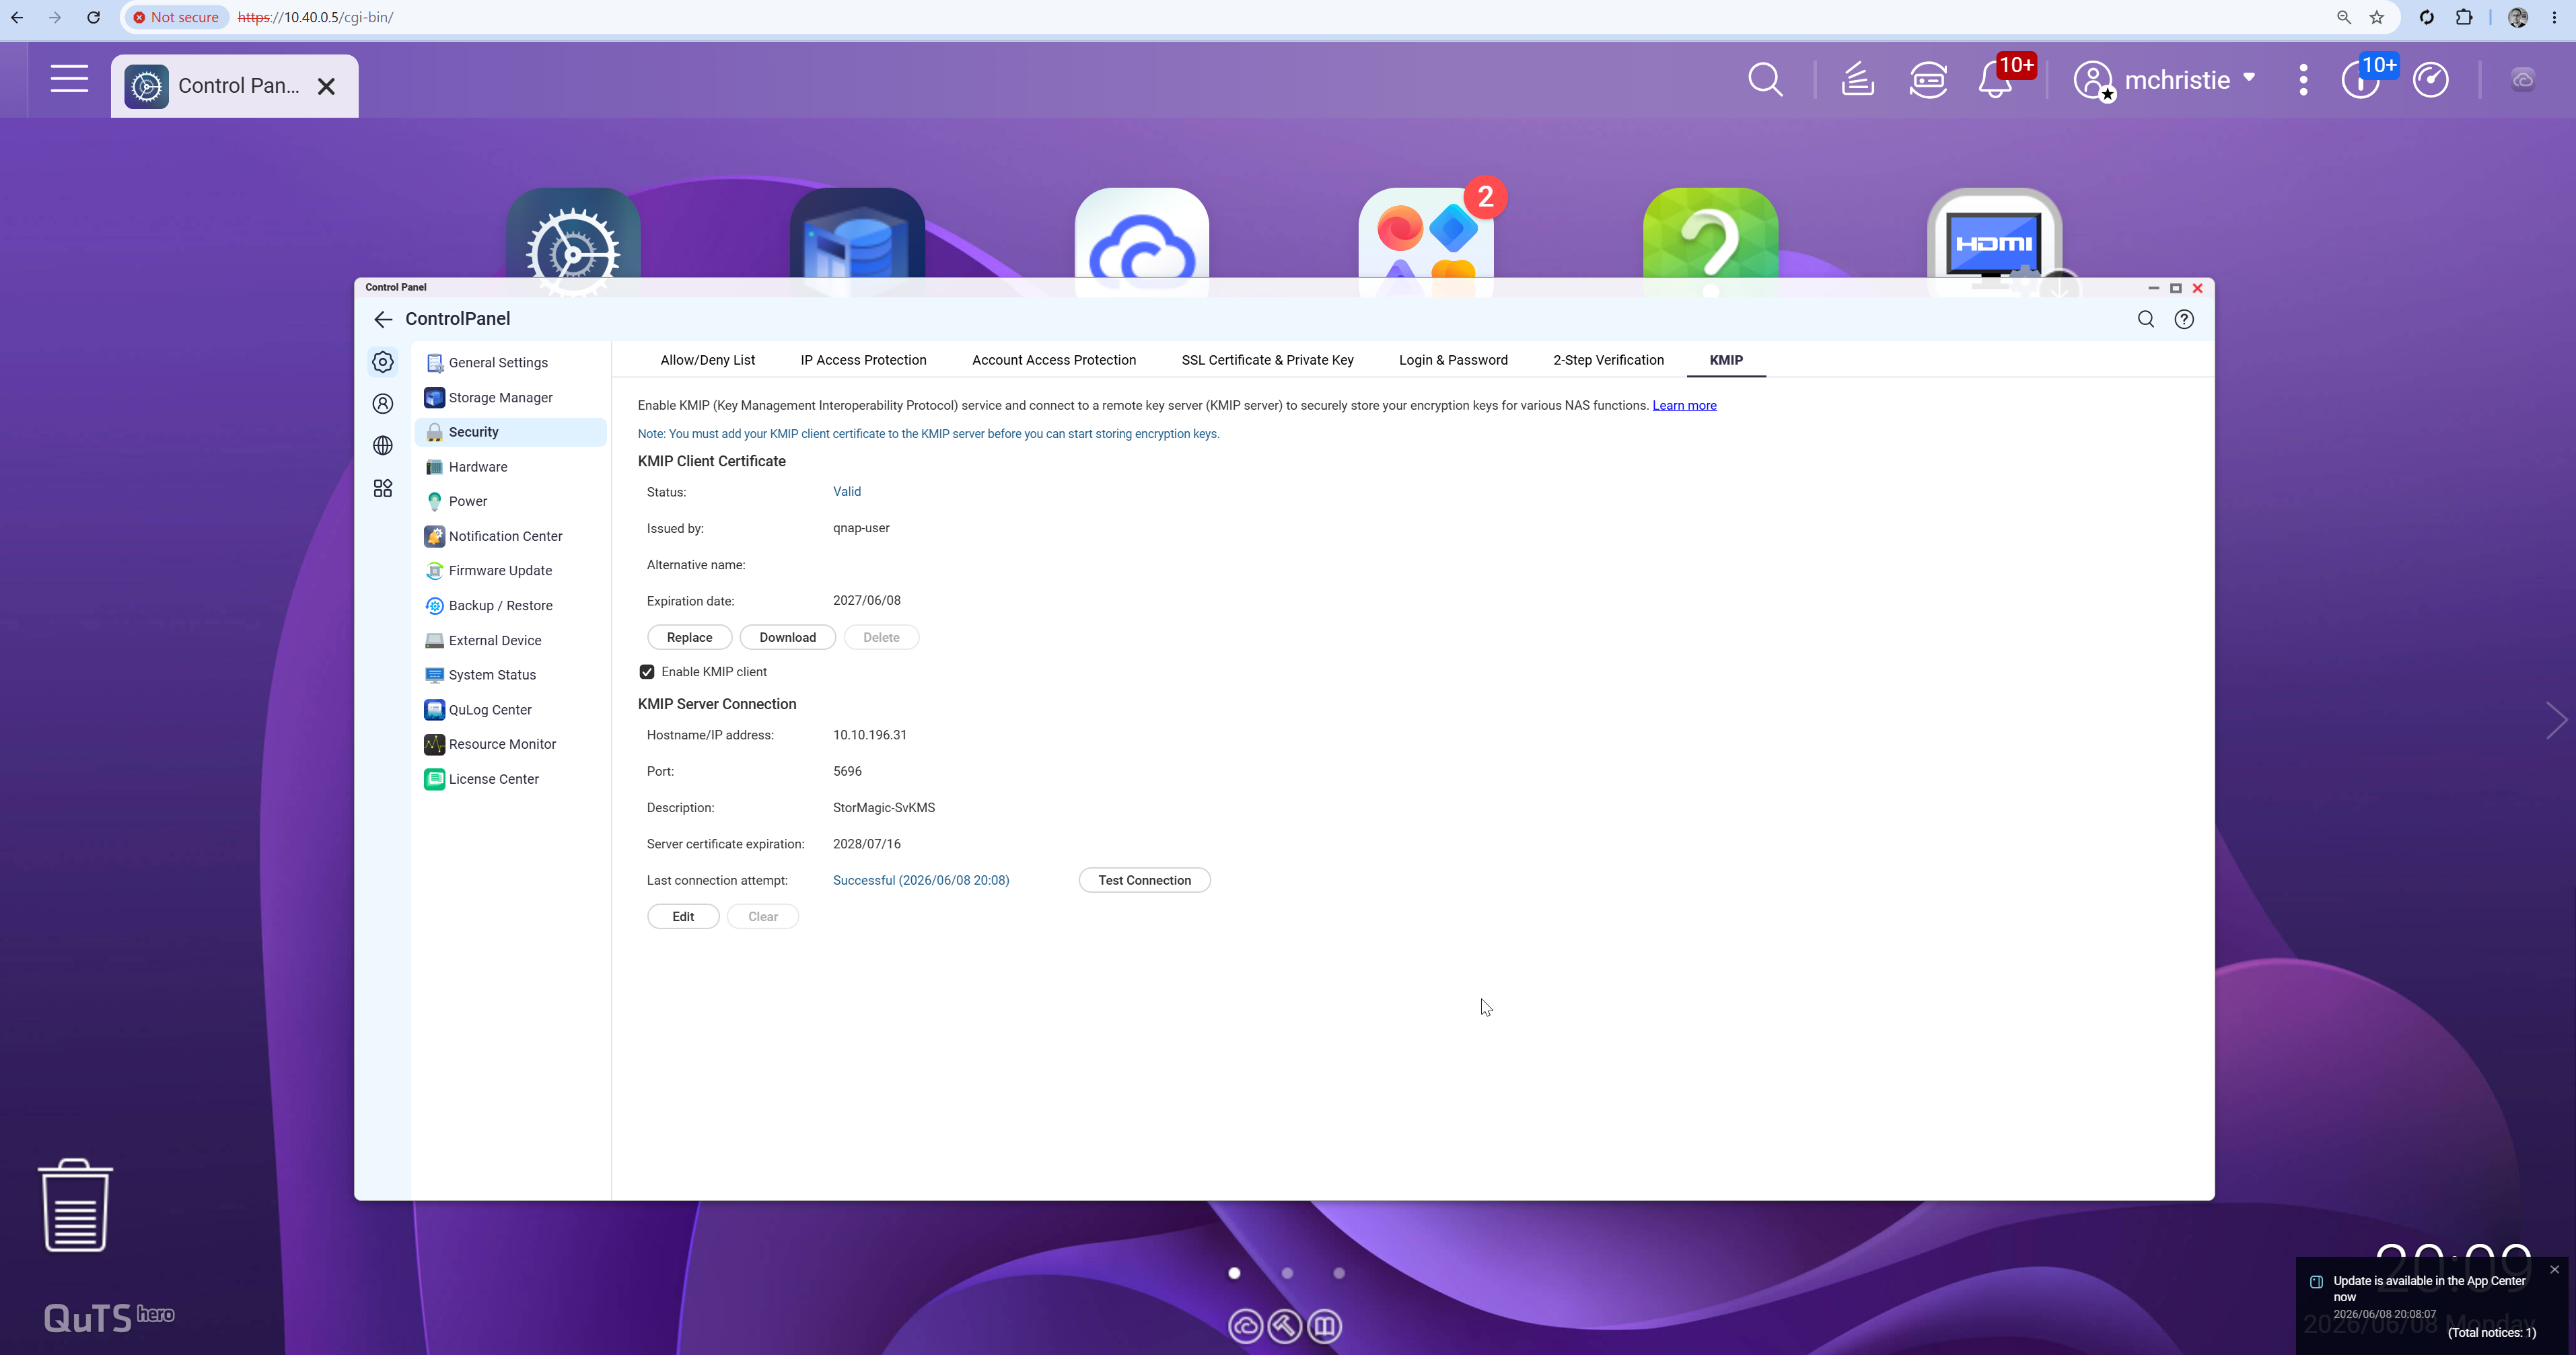This screenshot has width=2576, height=1355.
Task: Open Storage Manager in the sidebar
Action: tap(510, 397)
